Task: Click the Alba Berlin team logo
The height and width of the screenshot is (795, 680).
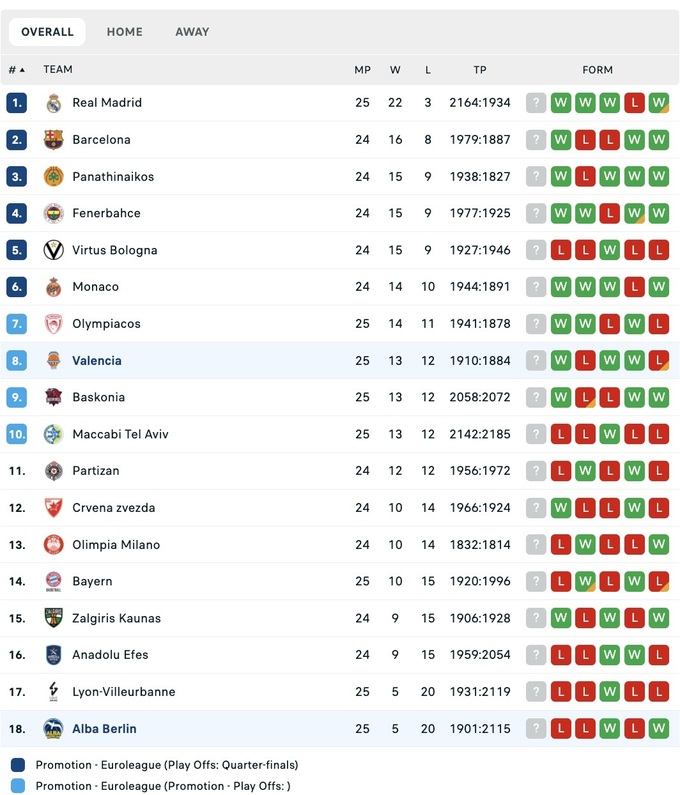Action: click(x=54, y=729)
